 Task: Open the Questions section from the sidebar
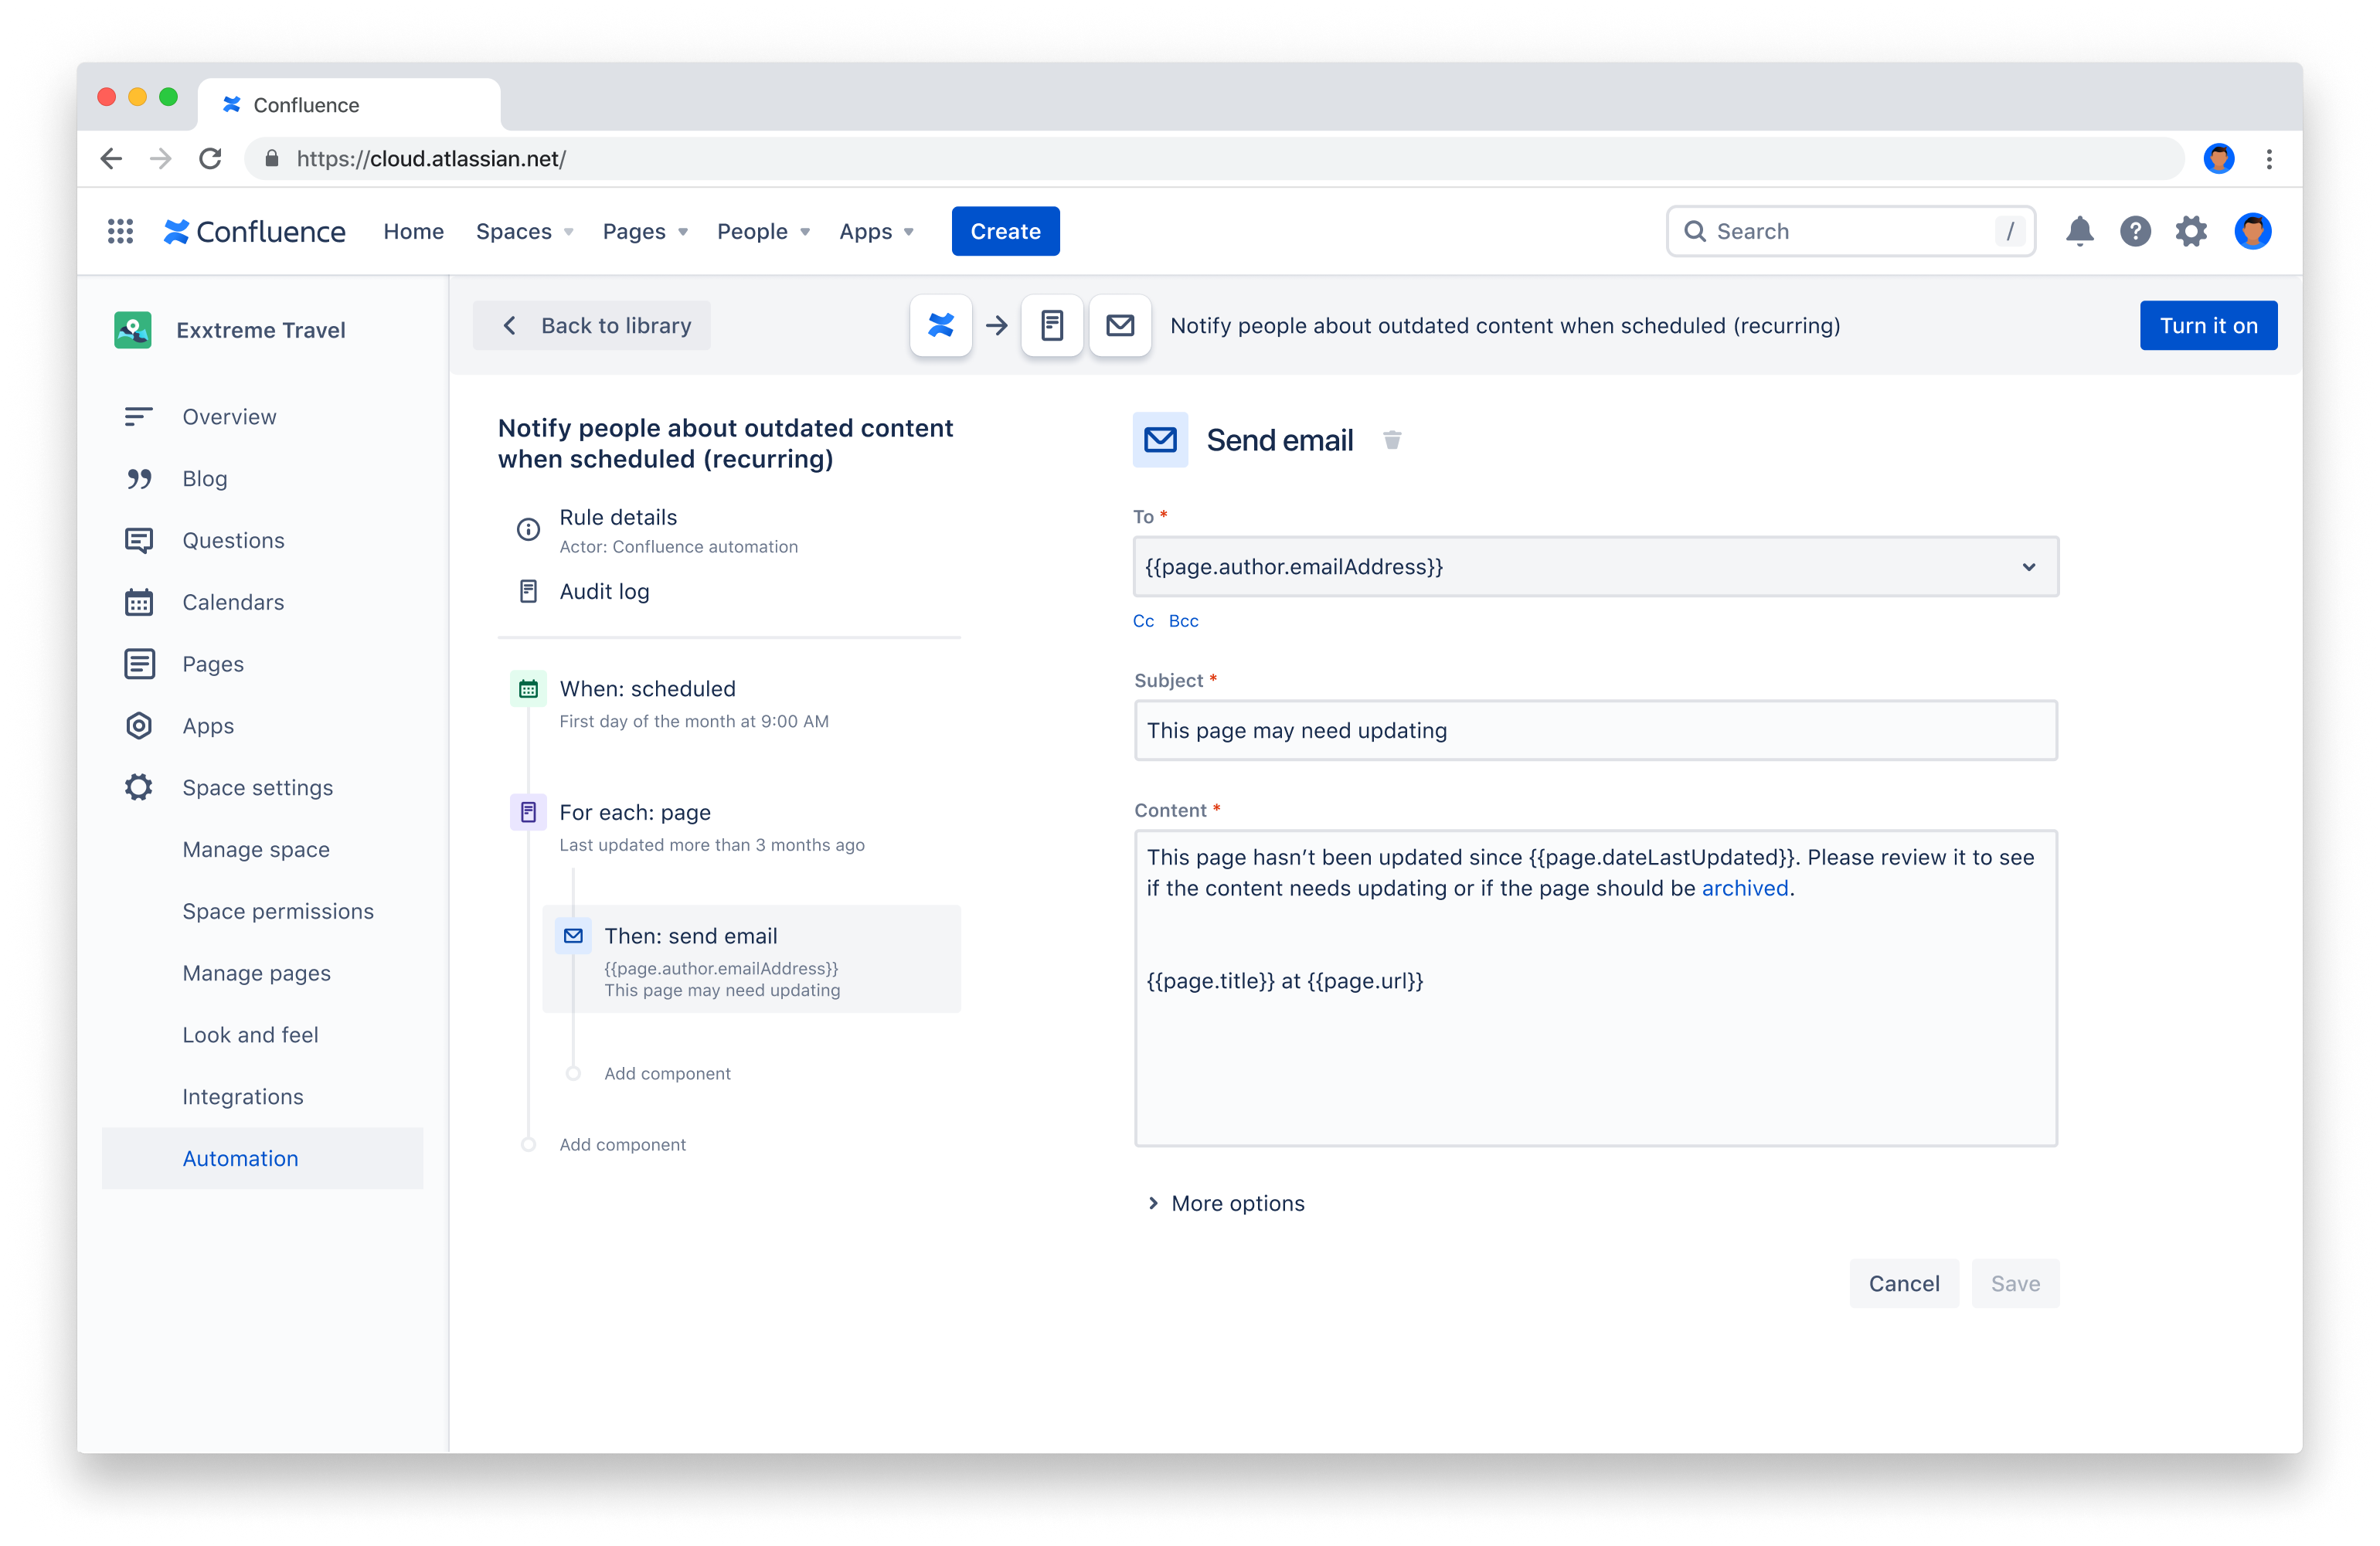234,540
